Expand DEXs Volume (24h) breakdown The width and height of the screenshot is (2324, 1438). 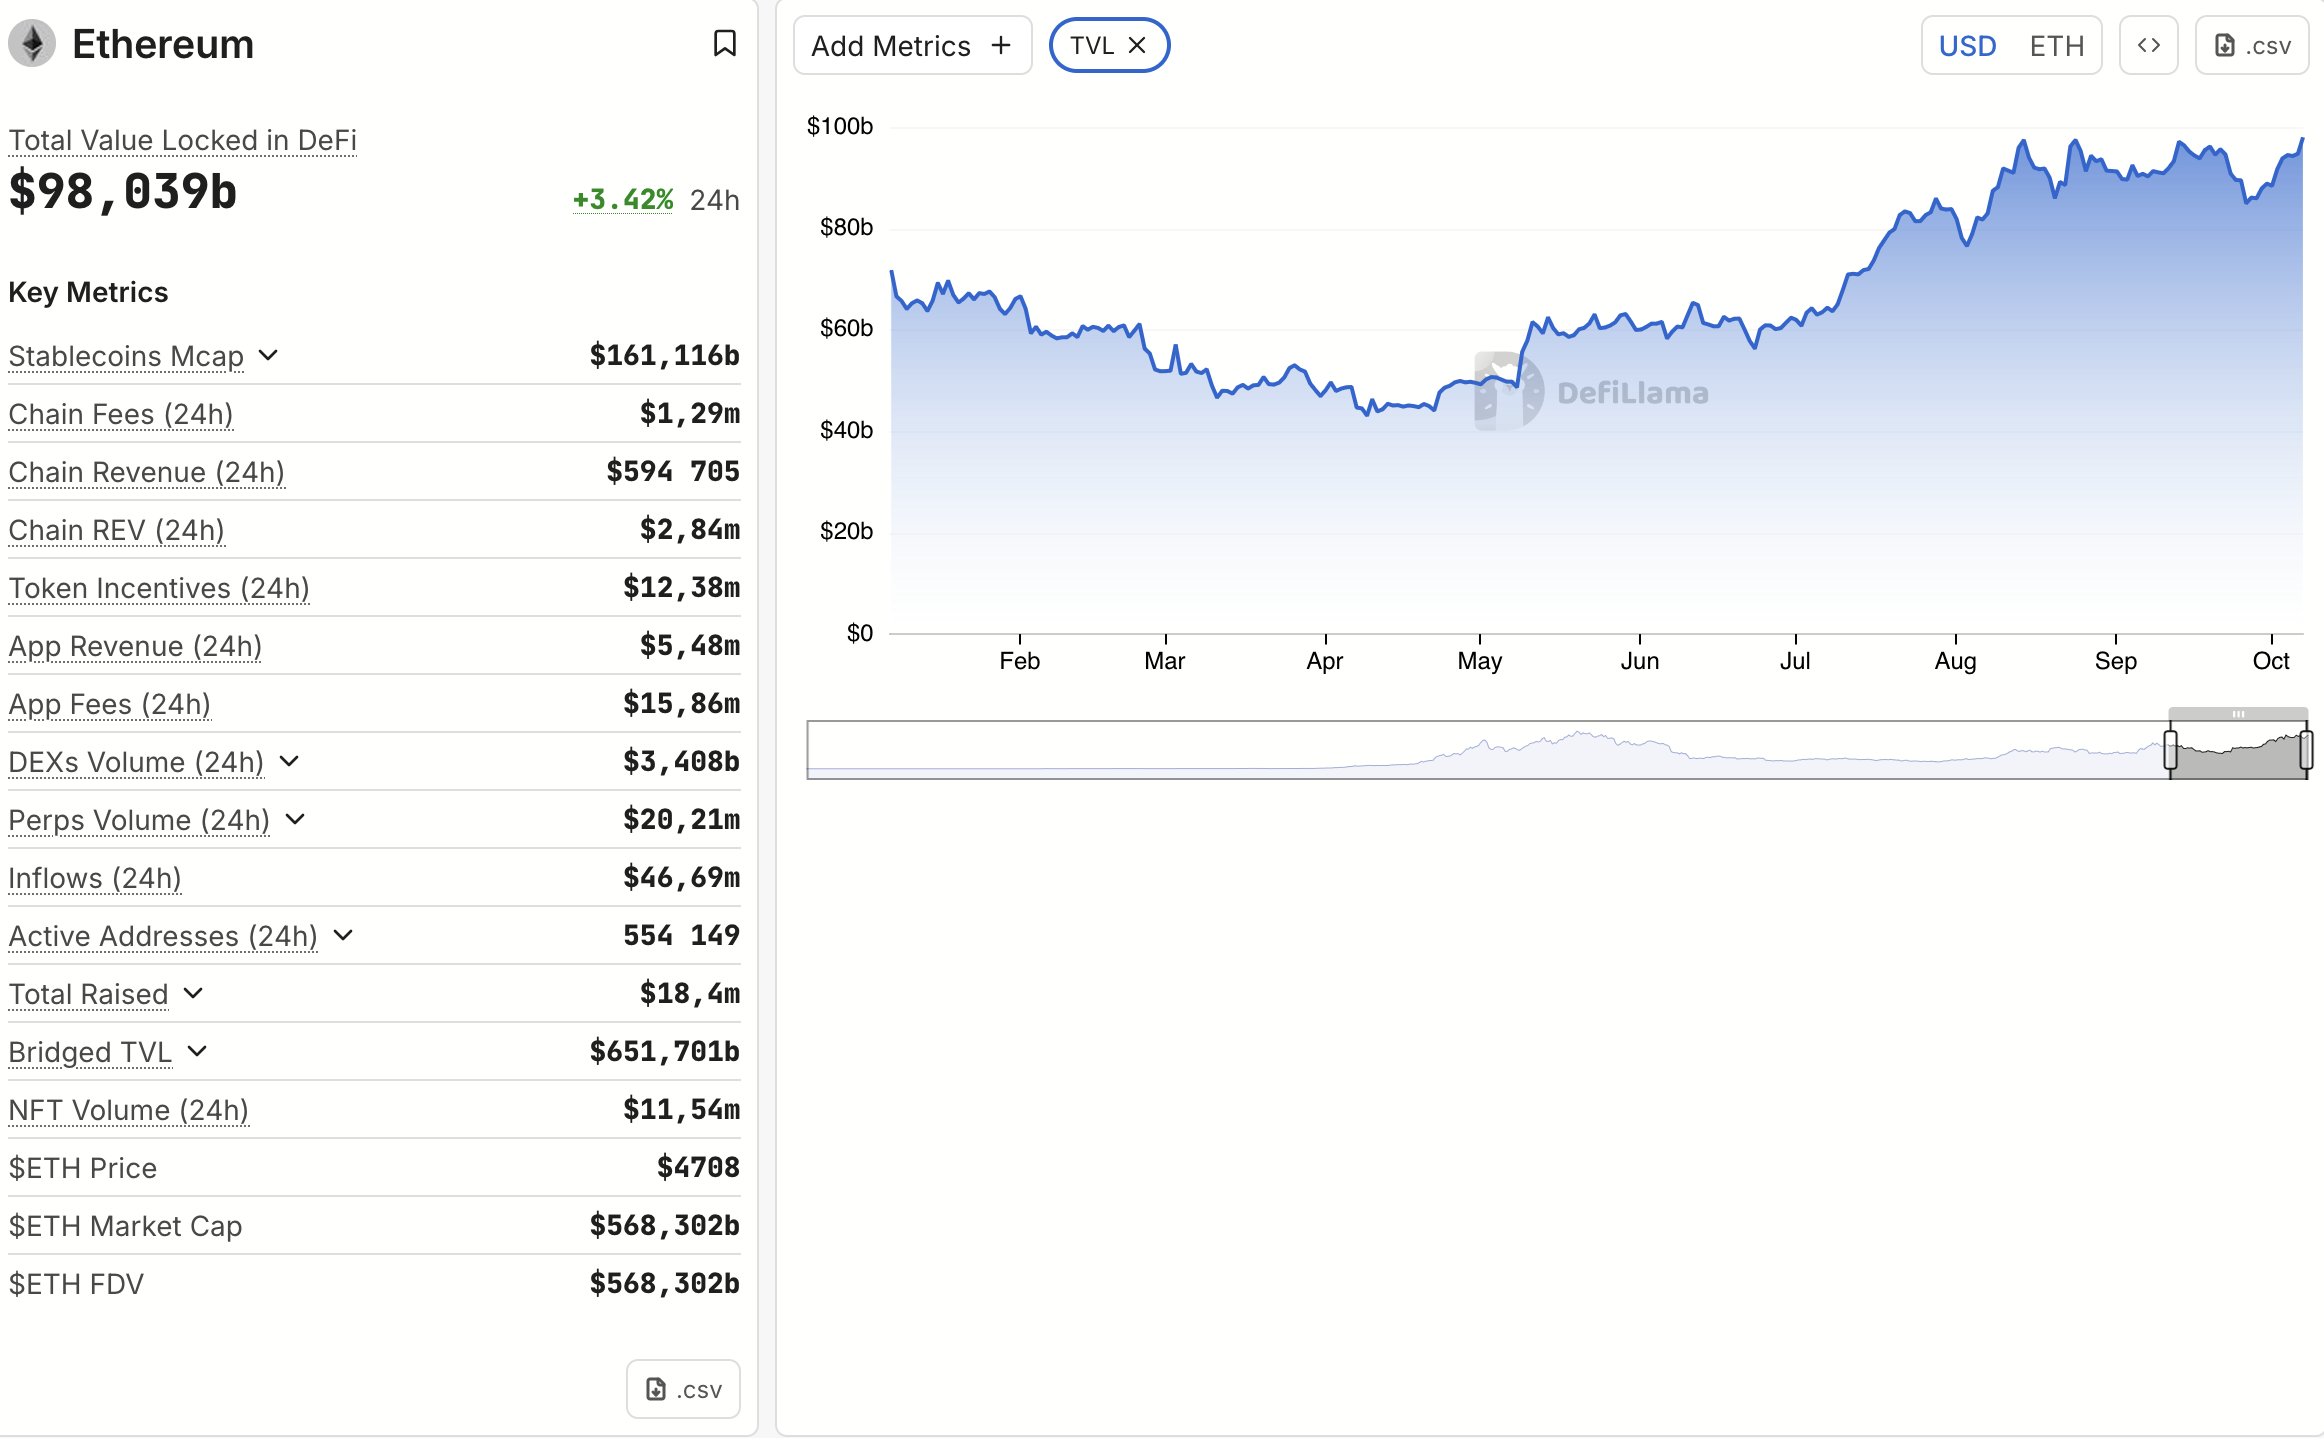click(289, 761)
